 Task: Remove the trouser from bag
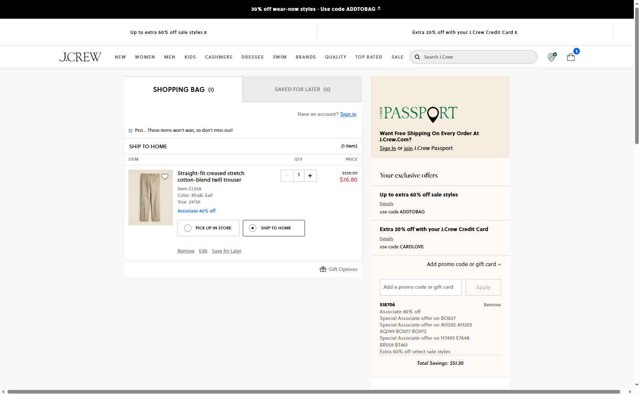pos(186,251)
